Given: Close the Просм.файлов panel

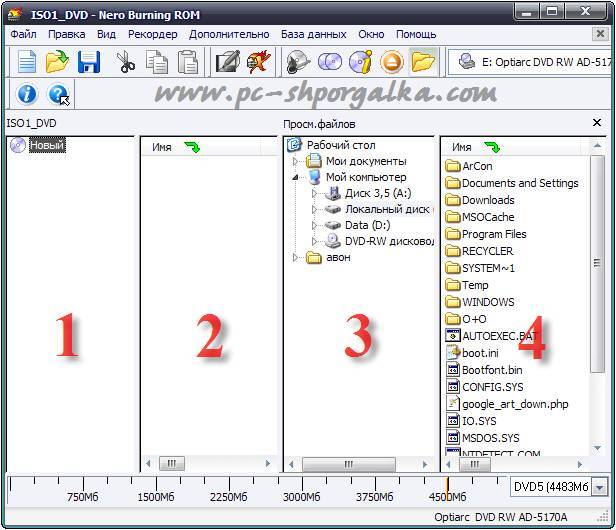Looking at the screenshot, I should click(597, 123).
